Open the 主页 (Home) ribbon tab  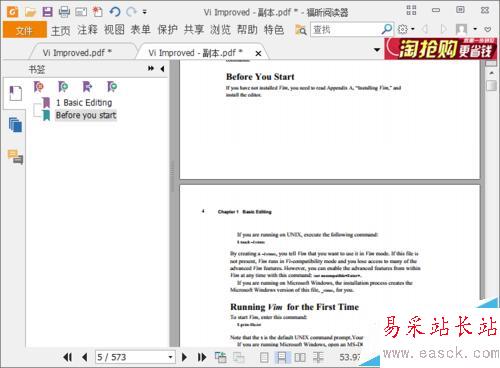click(61, 30)
